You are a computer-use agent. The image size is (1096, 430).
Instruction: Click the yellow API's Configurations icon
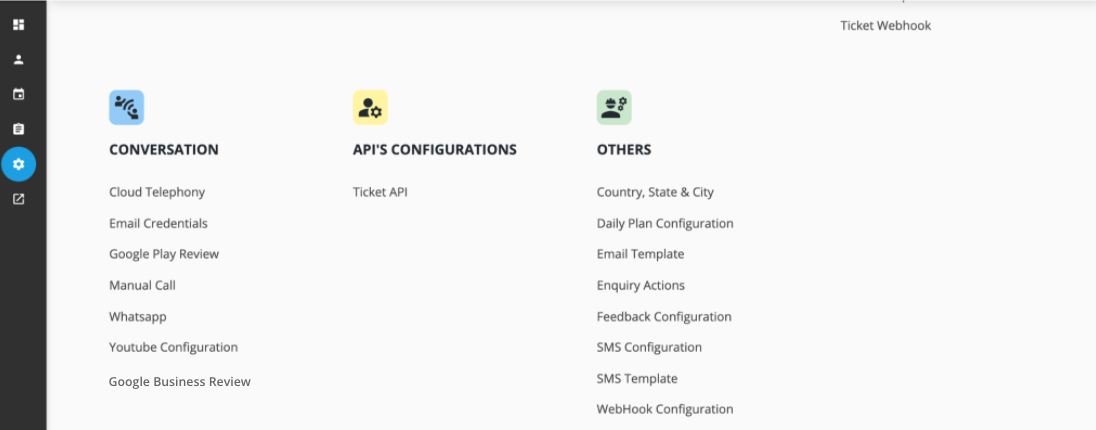(370, 108)
